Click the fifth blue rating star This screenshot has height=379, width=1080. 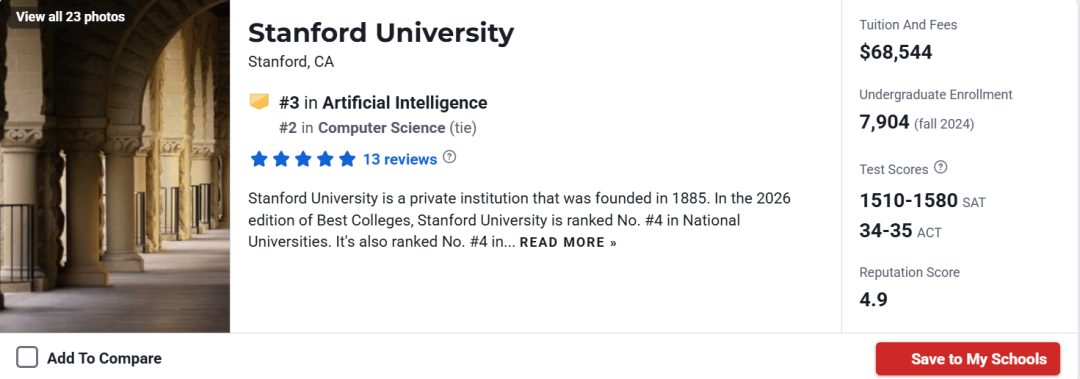(347, 159)
